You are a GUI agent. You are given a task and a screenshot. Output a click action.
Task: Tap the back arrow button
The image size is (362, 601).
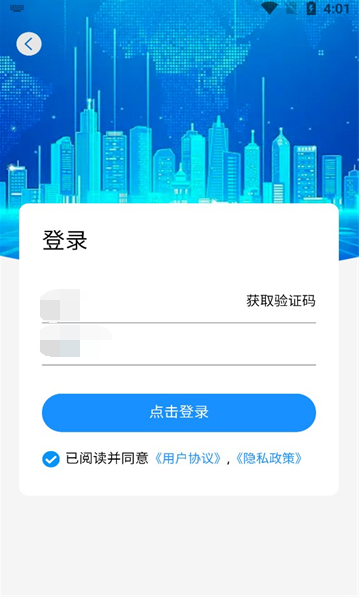(x=29, y=44)
